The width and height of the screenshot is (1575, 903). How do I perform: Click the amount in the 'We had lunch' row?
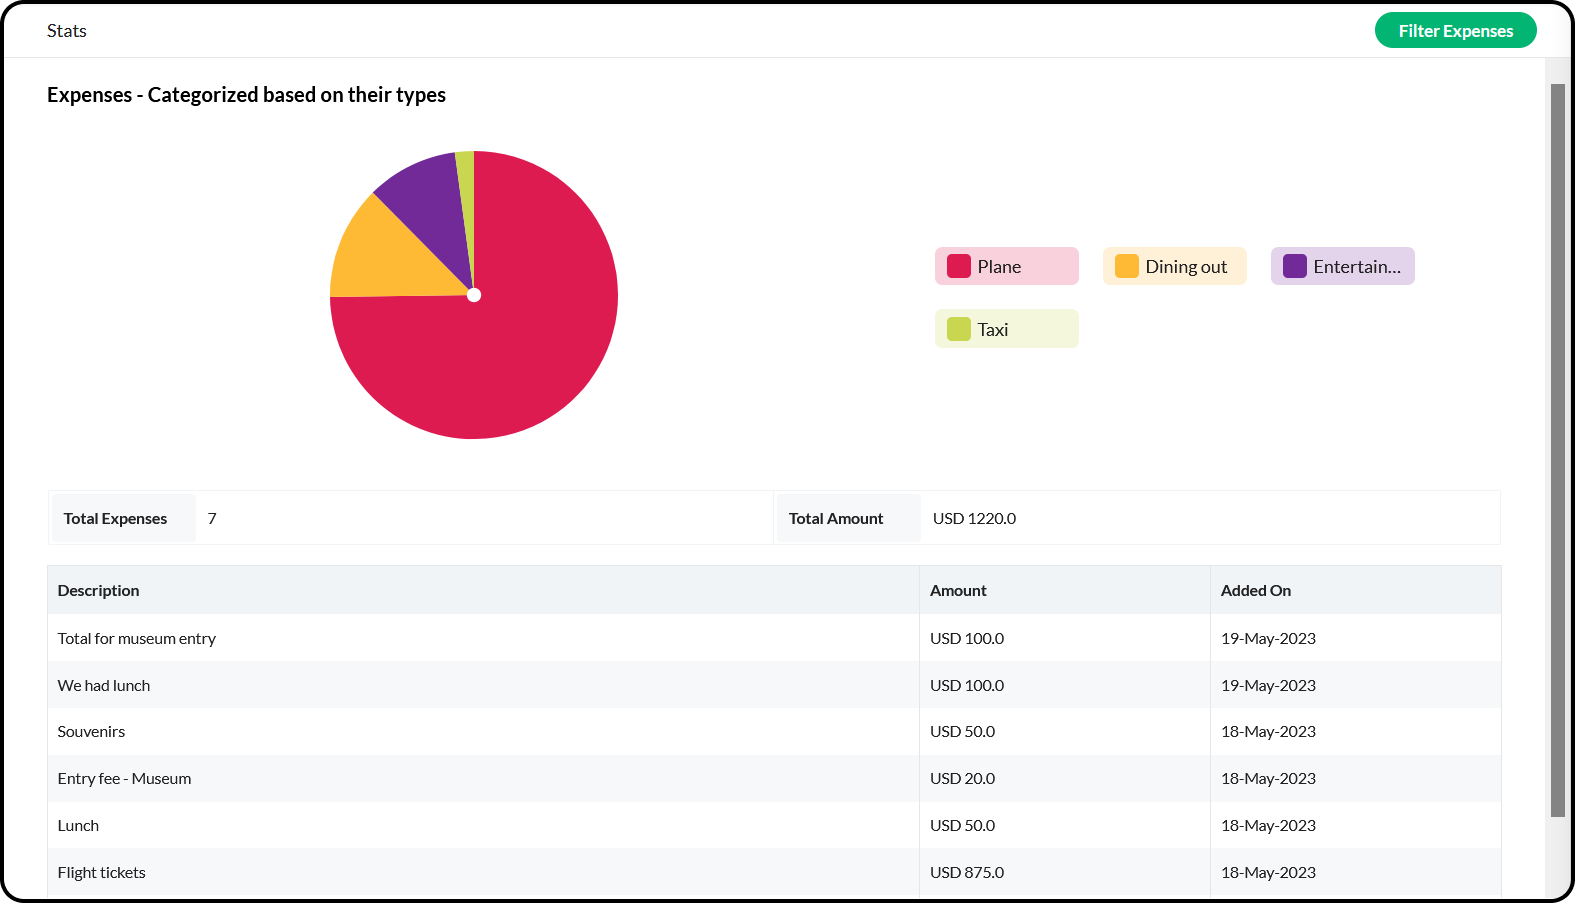click(967, 685)
